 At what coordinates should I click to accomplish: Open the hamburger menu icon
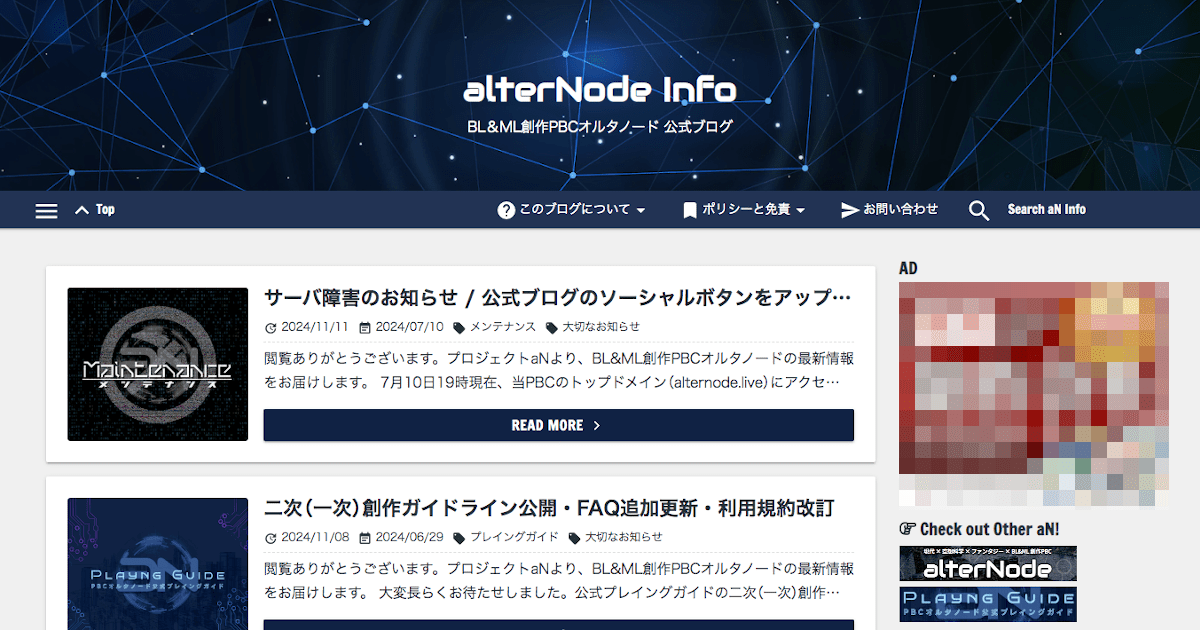pos(46,210)
